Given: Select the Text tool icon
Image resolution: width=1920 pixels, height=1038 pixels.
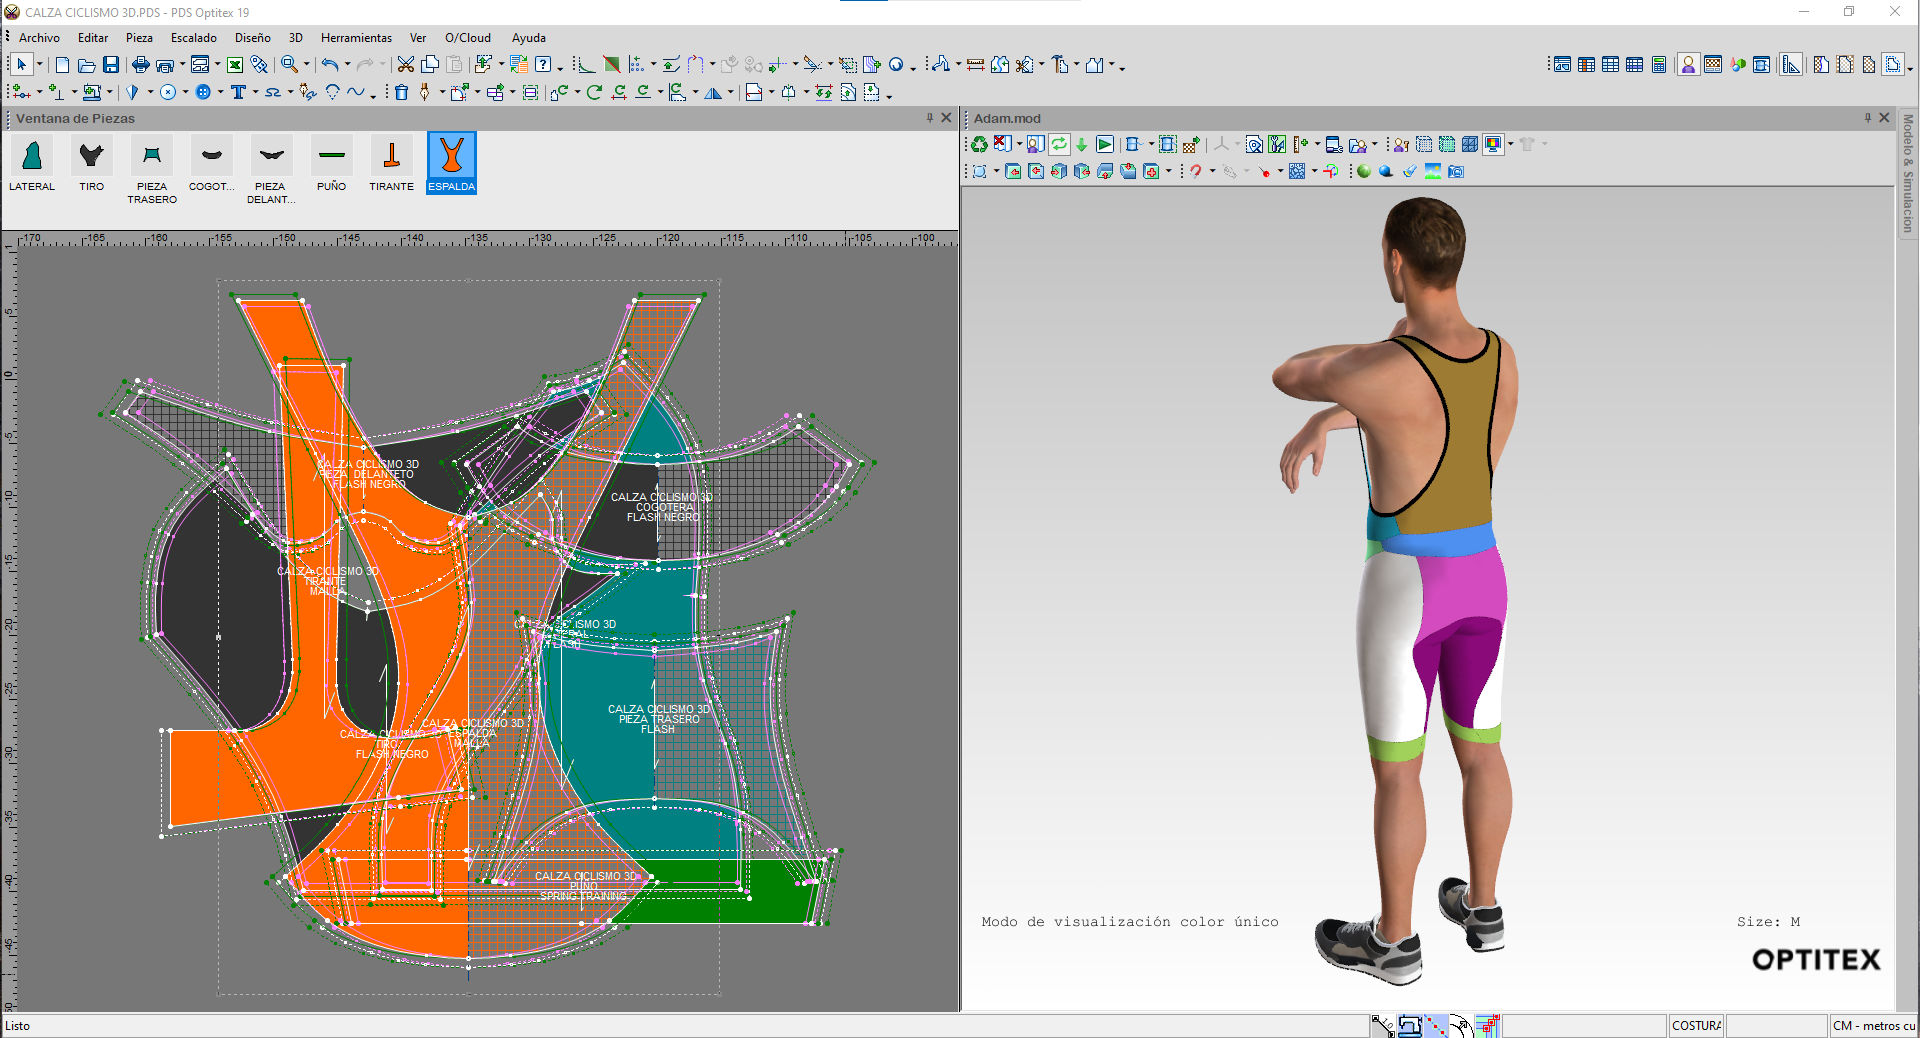Looking at the screenshot, I should (x=238, y=93).
